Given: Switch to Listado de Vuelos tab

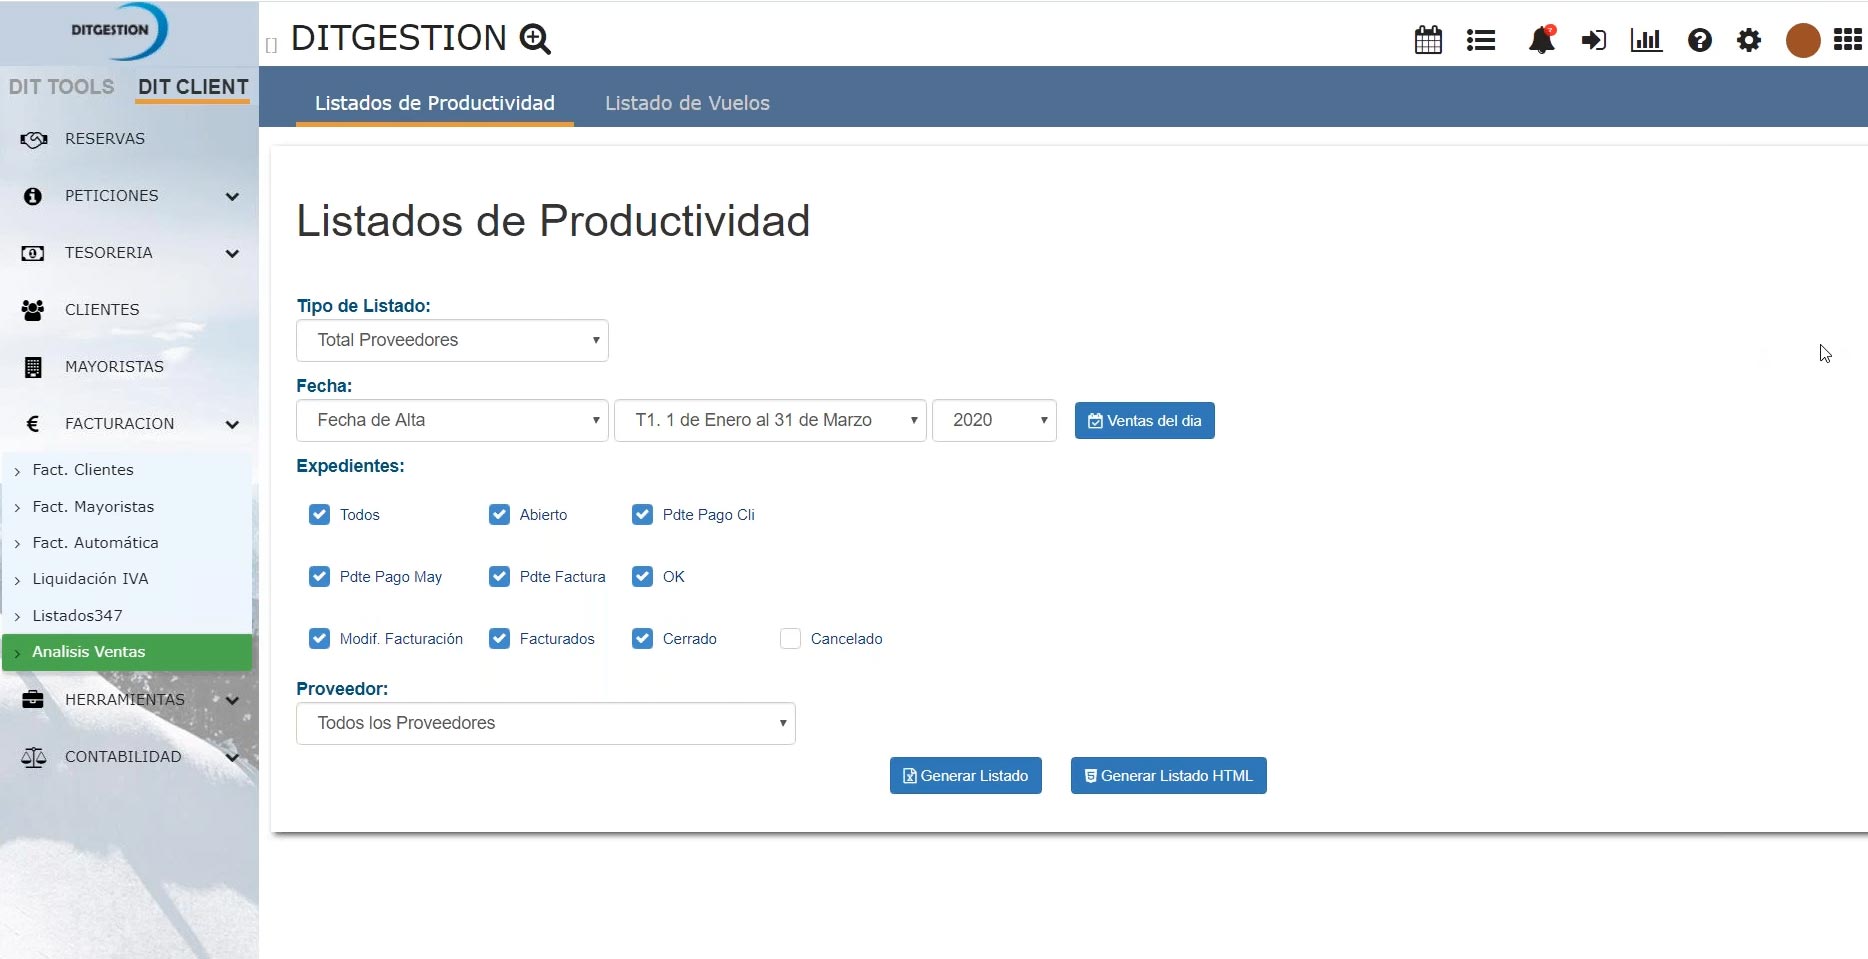Looking at the screenshot, I should (687, 103).
